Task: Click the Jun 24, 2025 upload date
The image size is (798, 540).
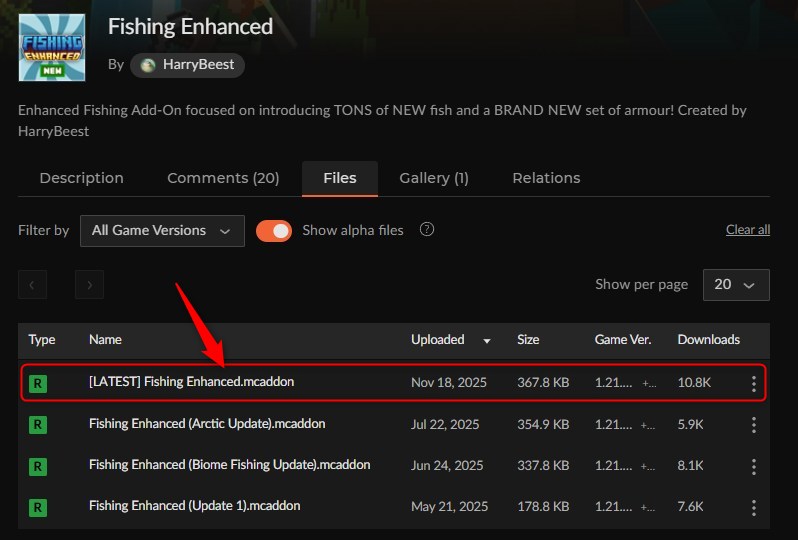Action: click(x=447, y=466)
